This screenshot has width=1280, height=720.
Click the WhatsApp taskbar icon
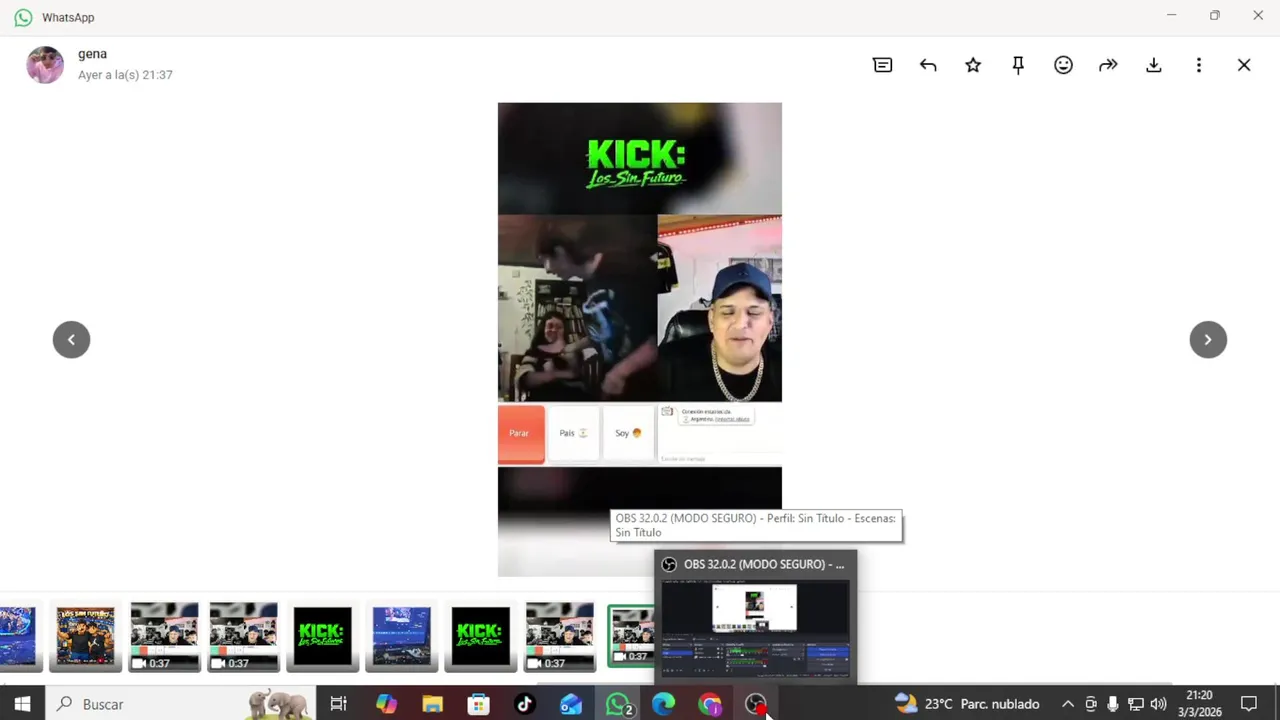click(618, 704)
